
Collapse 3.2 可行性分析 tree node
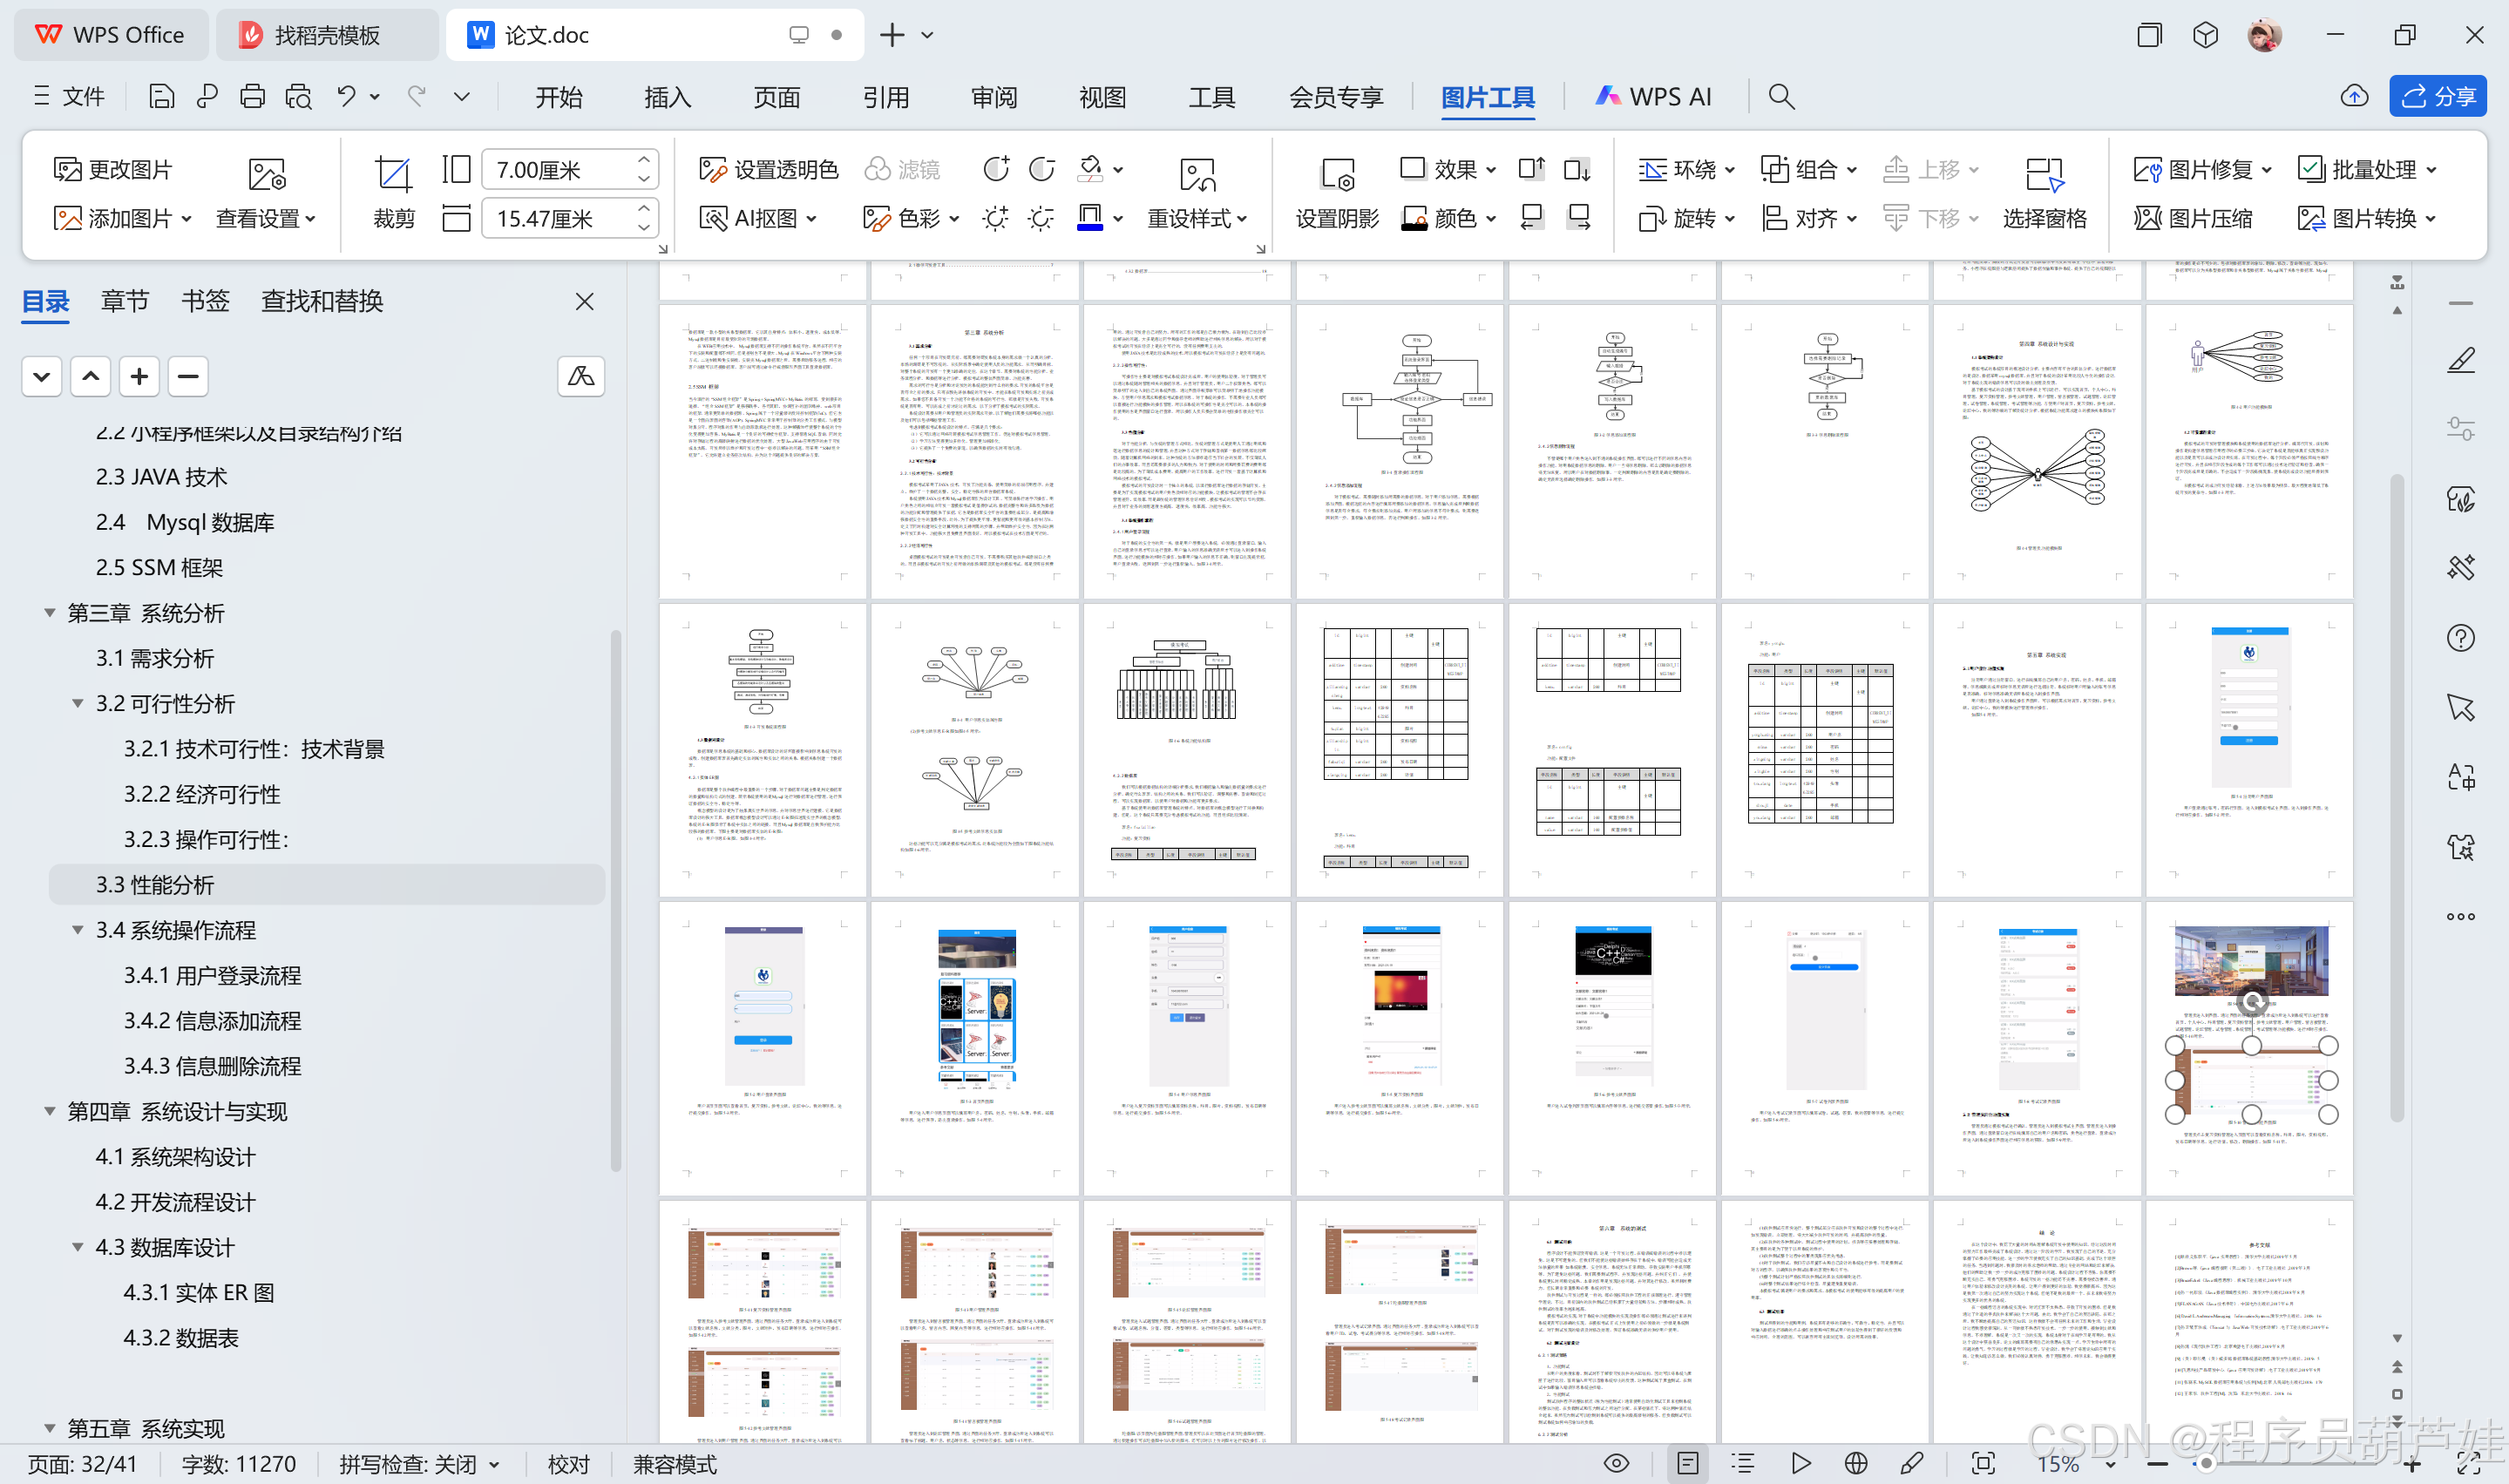click(x=77, y=703)
